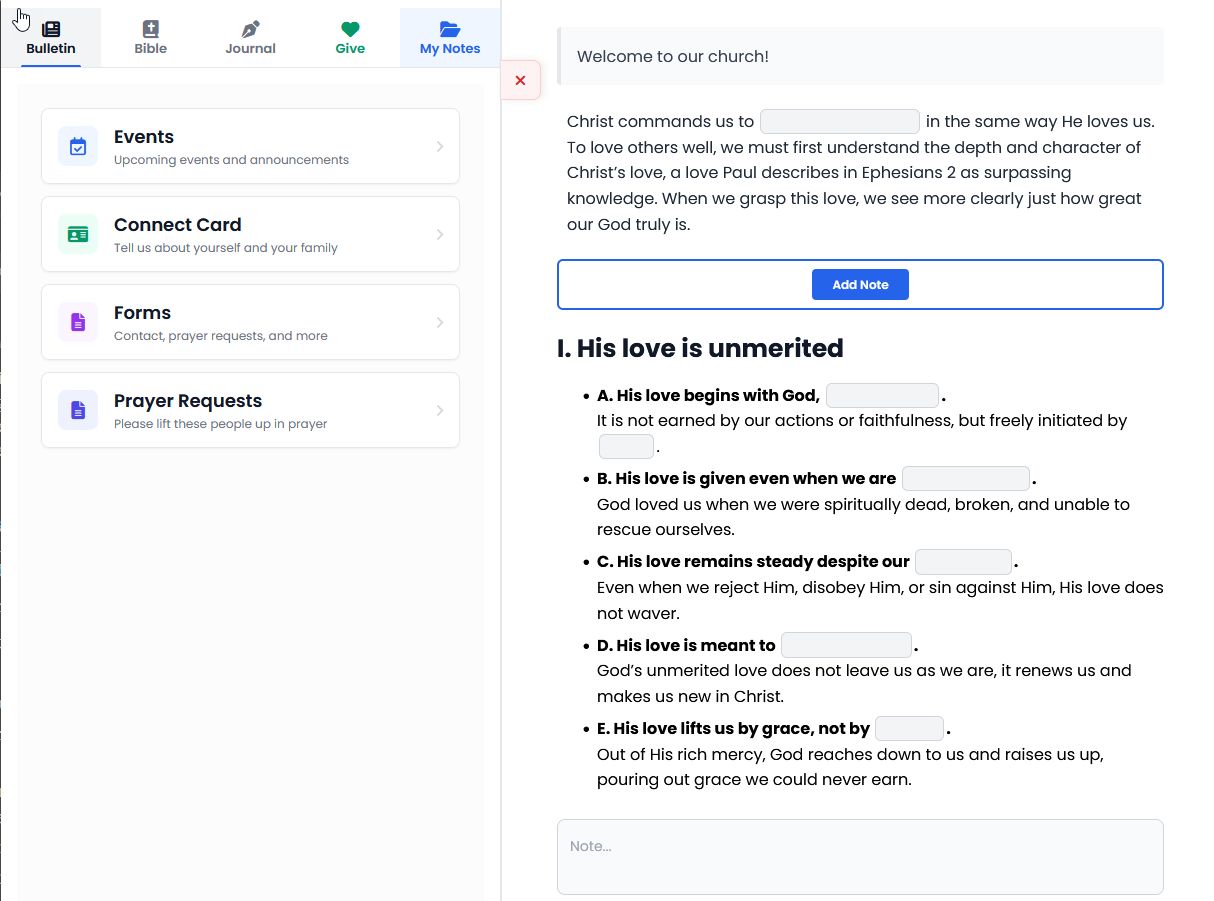Expand the Connect Card row chevron
The image size is (1214, 901).
pos(440,235)
